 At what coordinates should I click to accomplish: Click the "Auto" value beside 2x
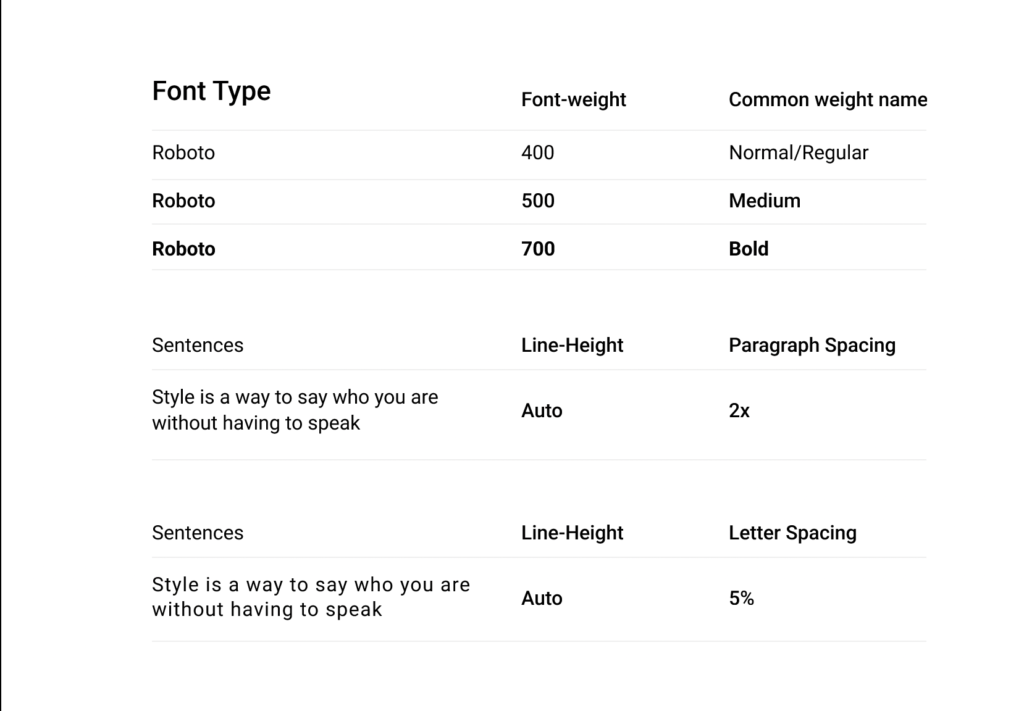tap(542, 411)
